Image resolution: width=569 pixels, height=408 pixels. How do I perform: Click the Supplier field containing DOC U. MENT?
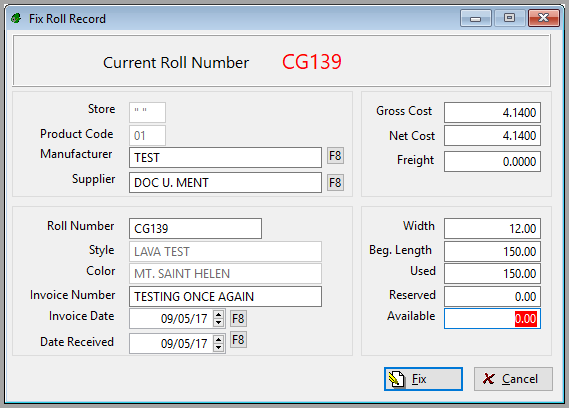[x=225, y=183]
